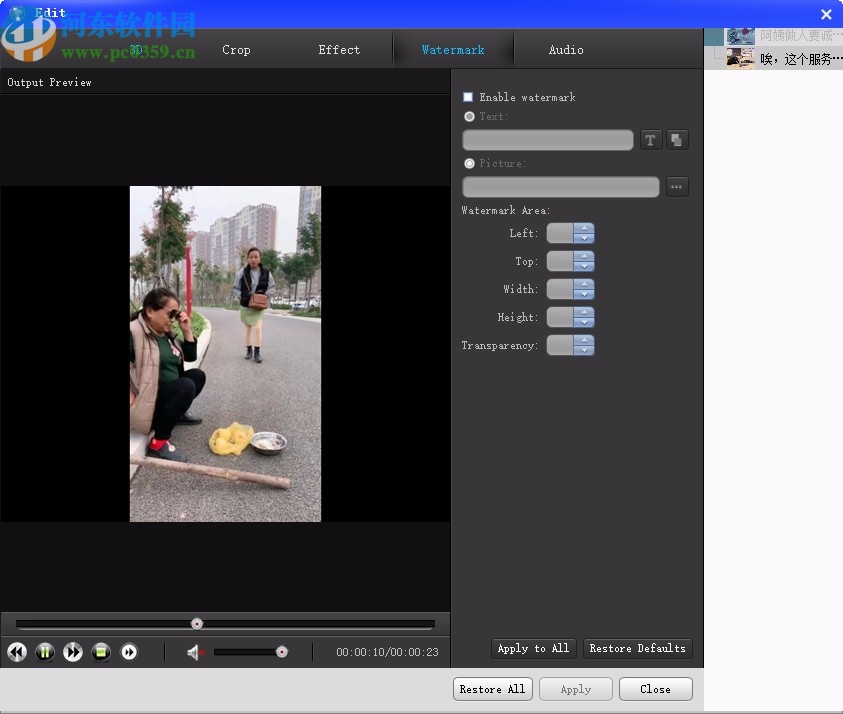Browse for picture with ellipsis button
This screenshot has height=714, width=843.
point(677,186)
